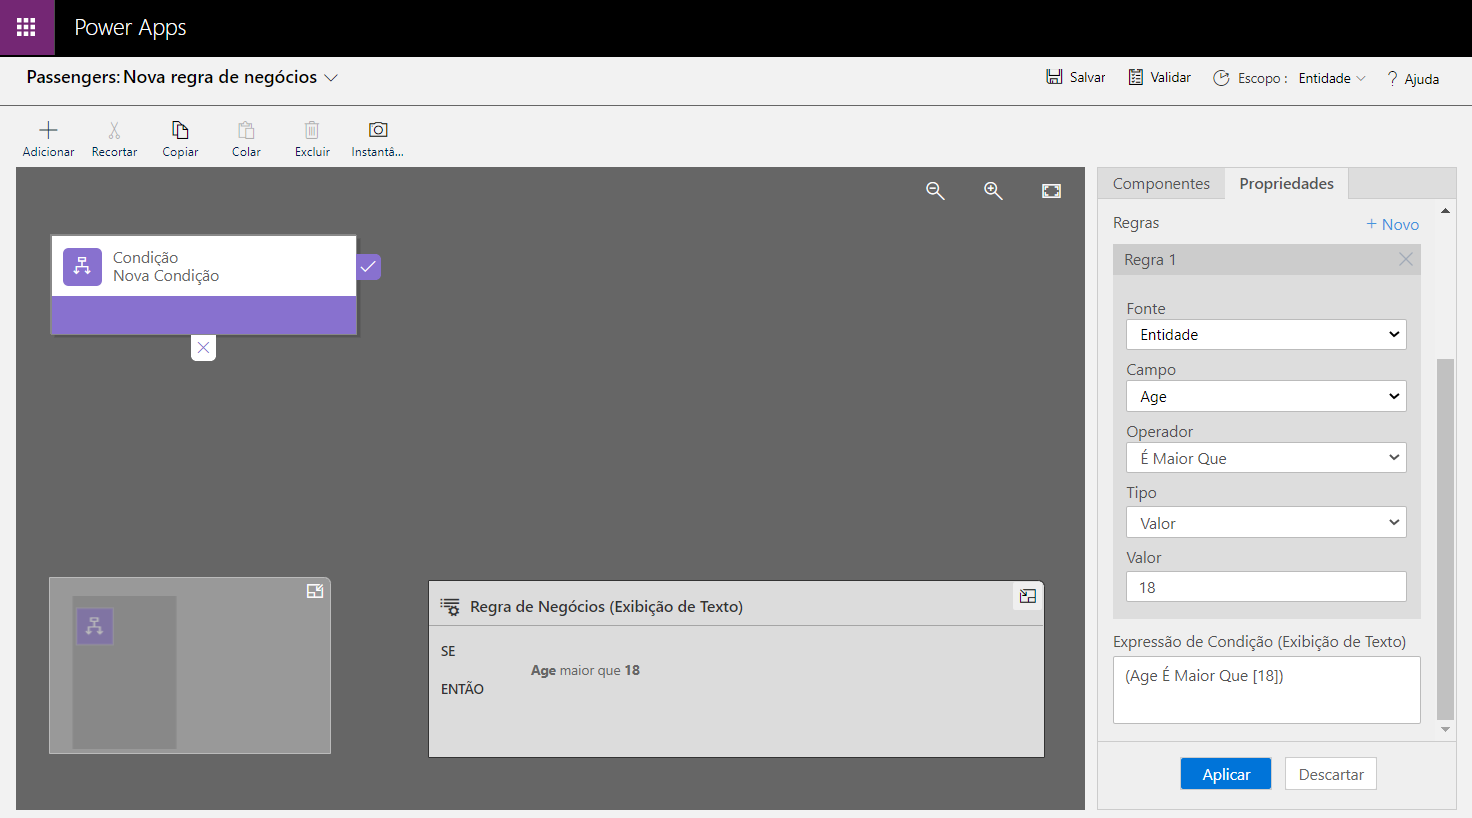This screenshot has height=818, width=1472.
Task: Expand the business rule name chevron
Action: (331, 77)
